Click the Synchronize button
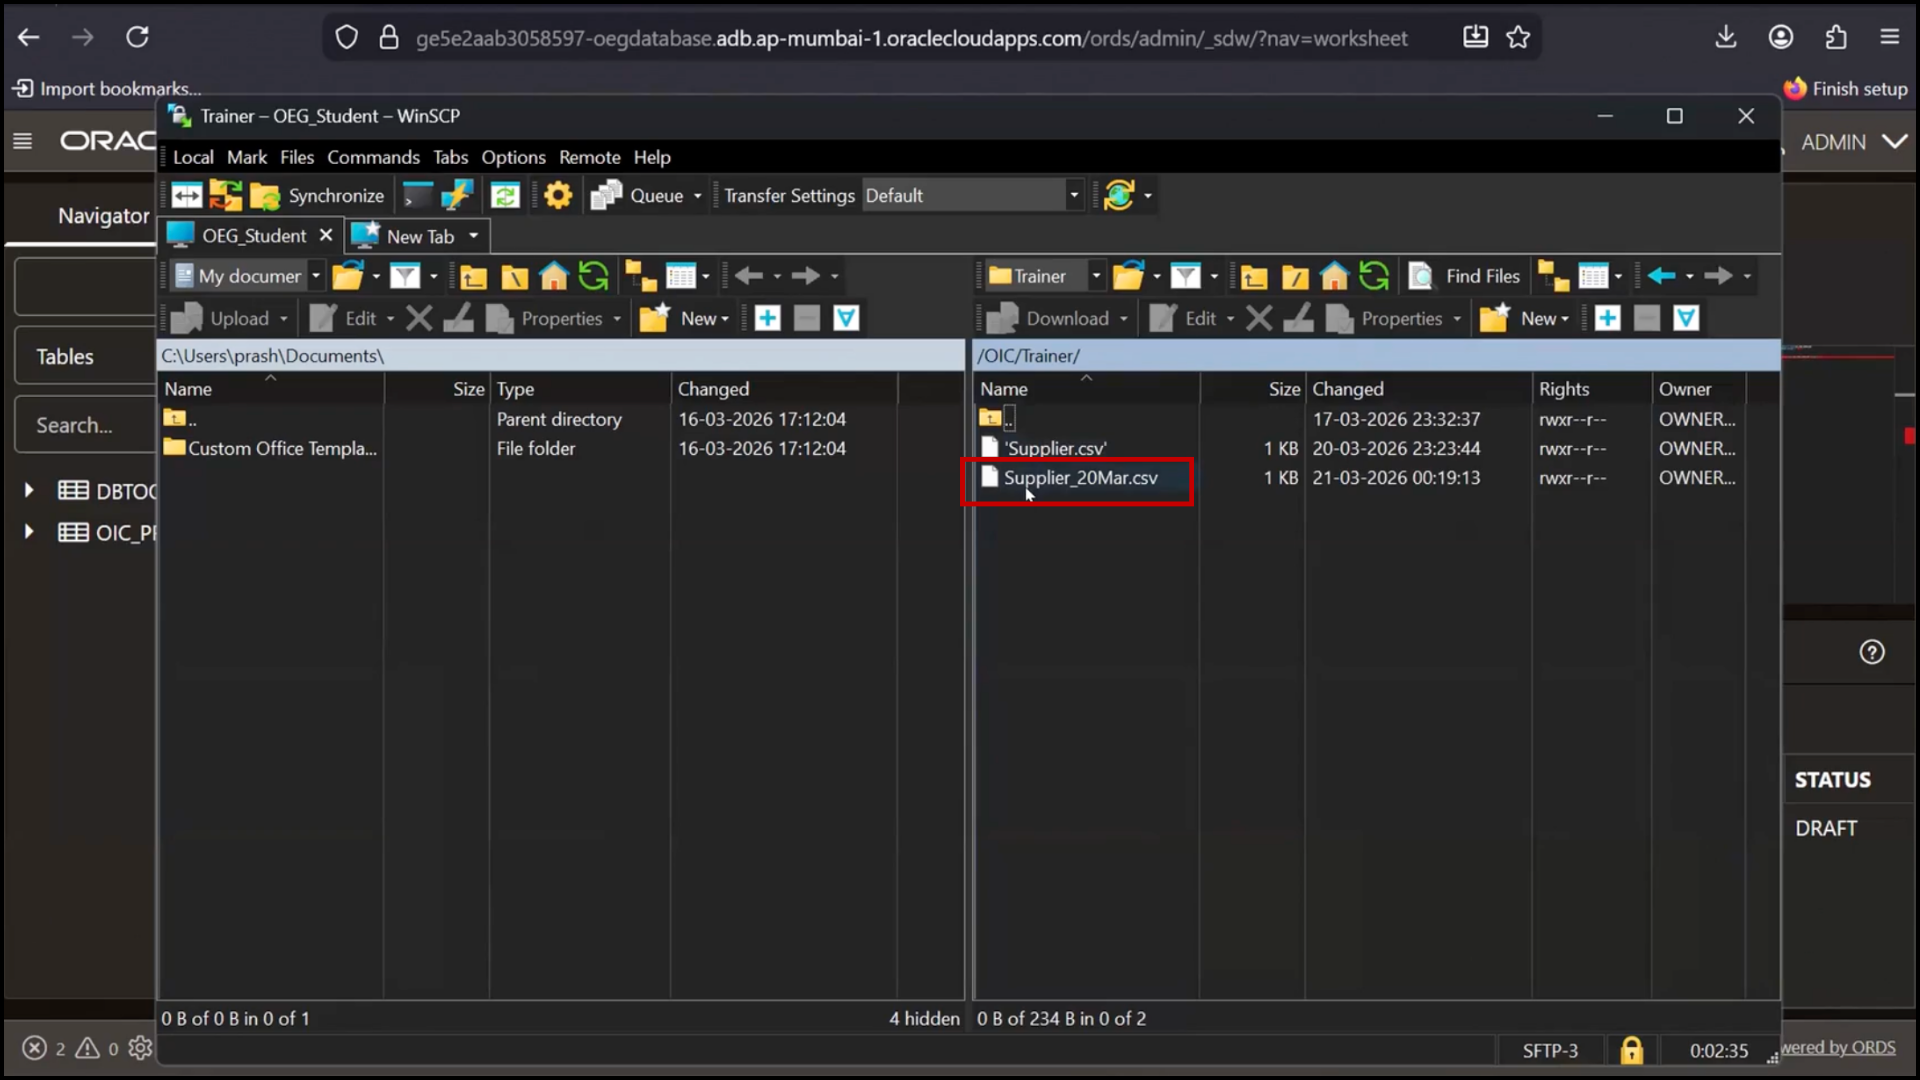This screenshot has height=1080, width=1920. tap(317, 196)
